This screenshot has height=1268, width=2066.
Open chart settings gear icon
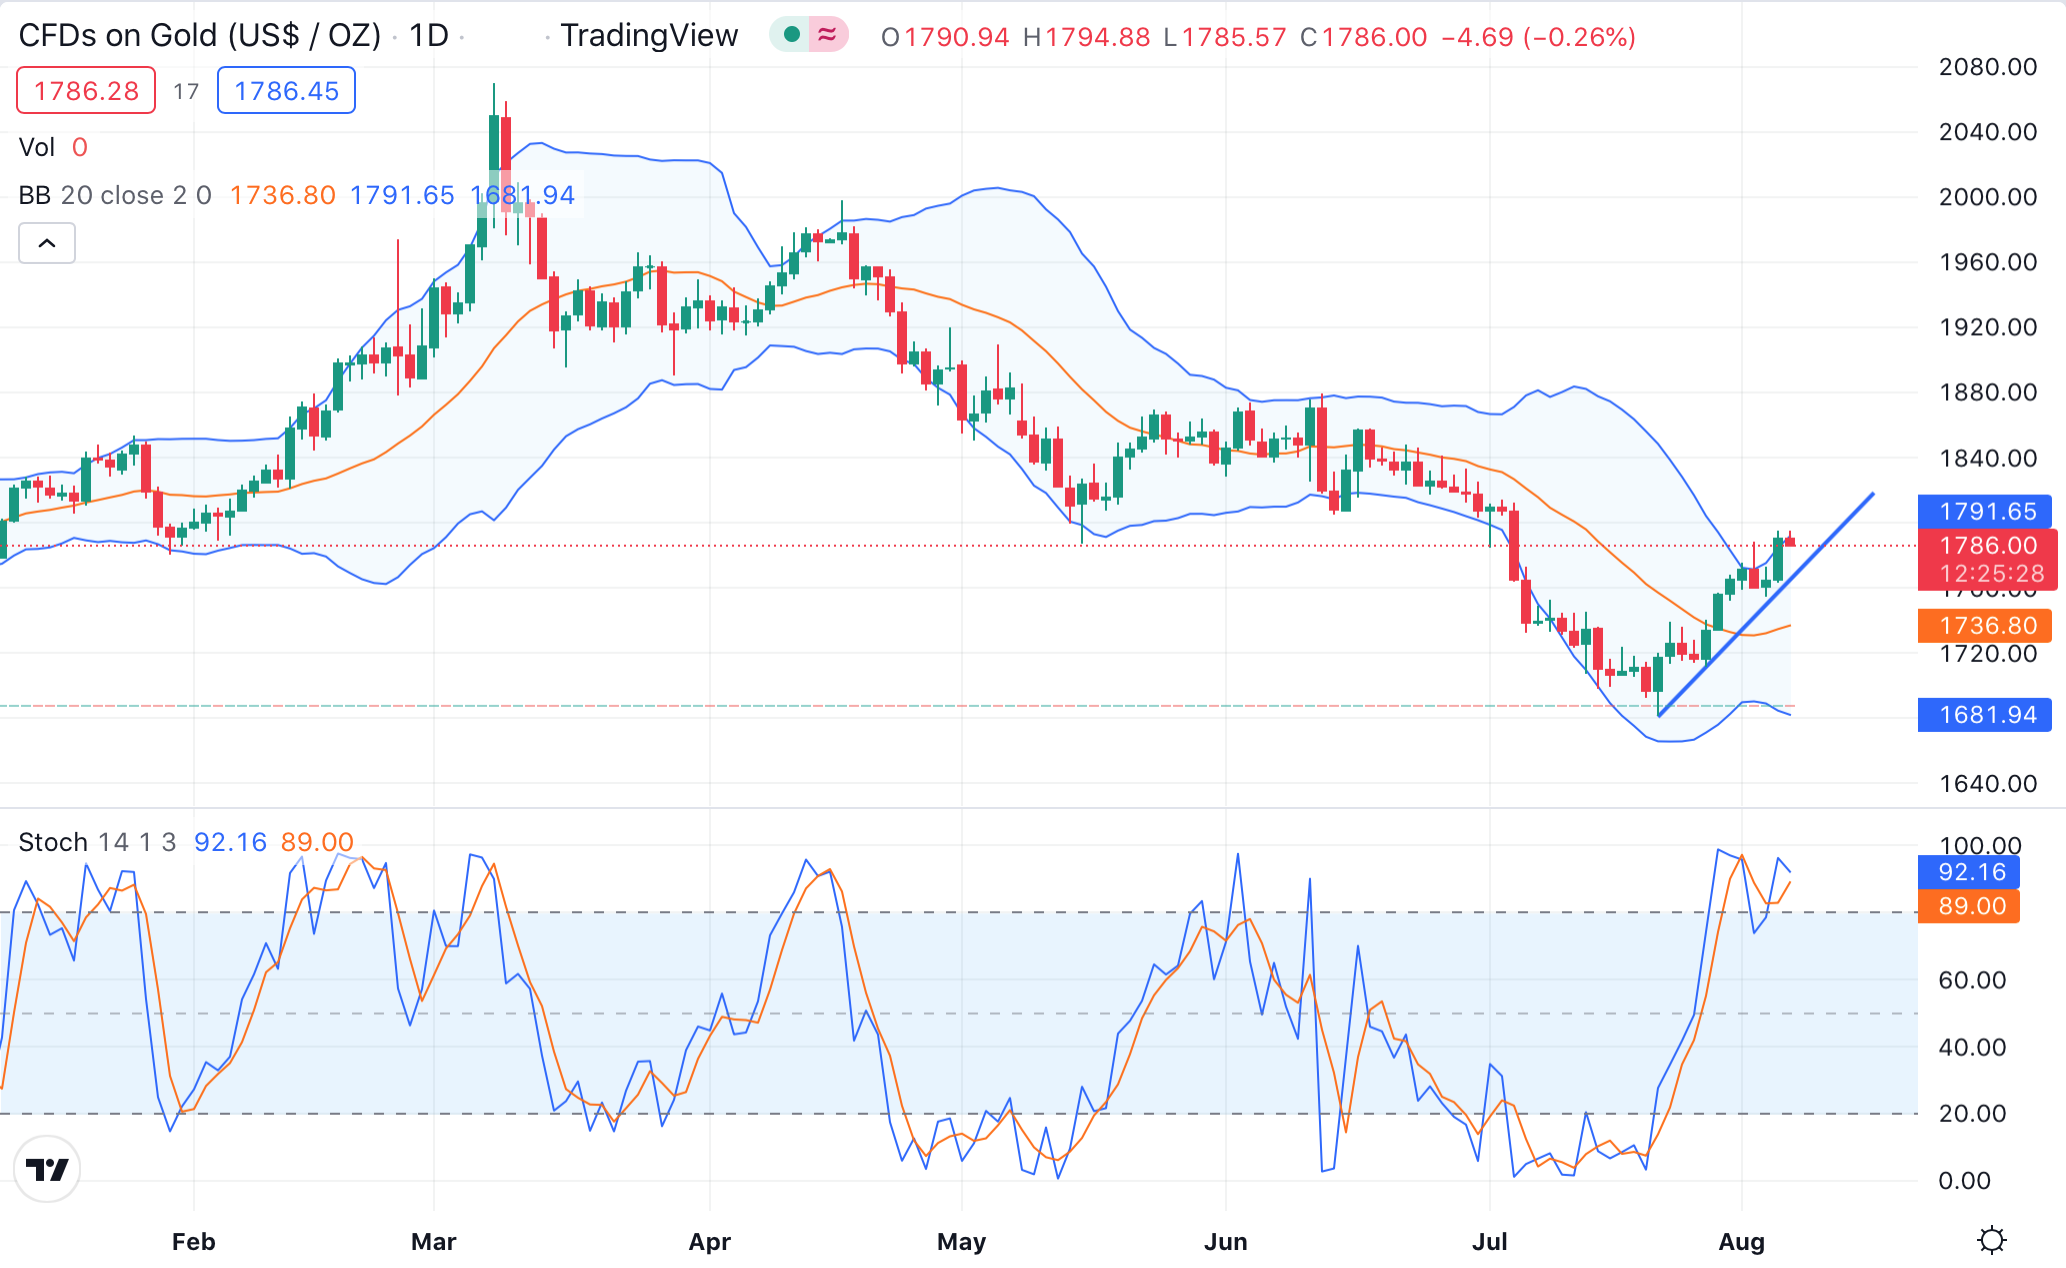1991,1240
